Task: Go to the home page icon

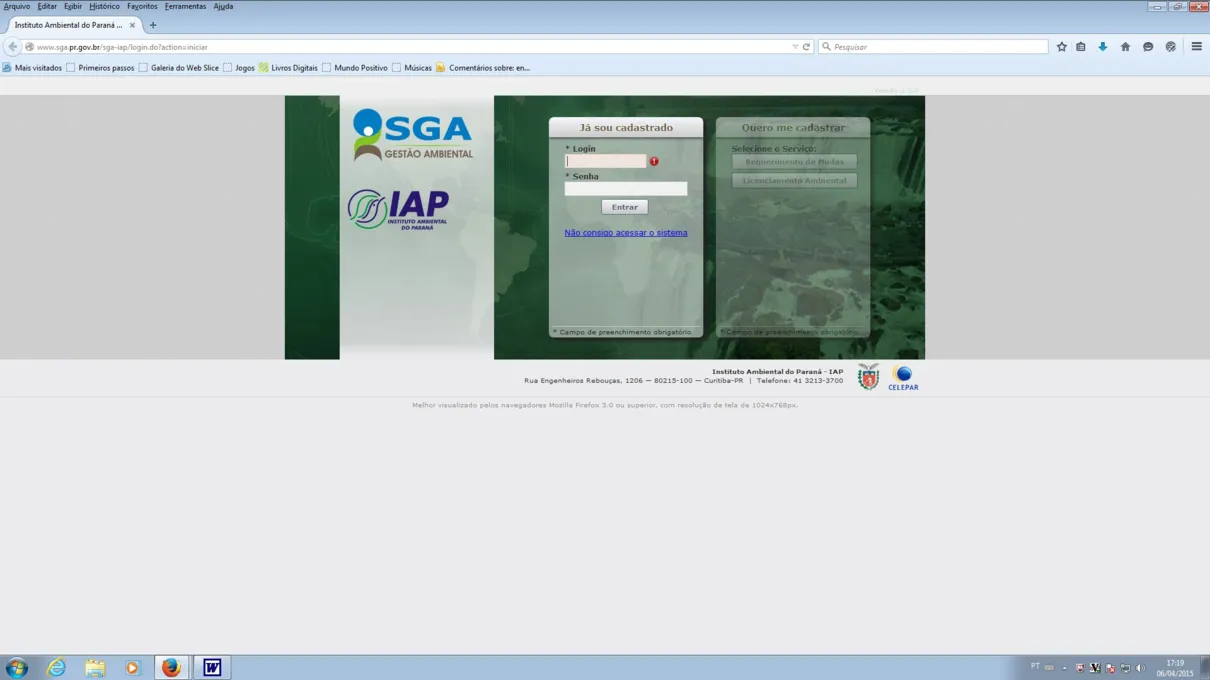Action: (x=1125, y=46)
